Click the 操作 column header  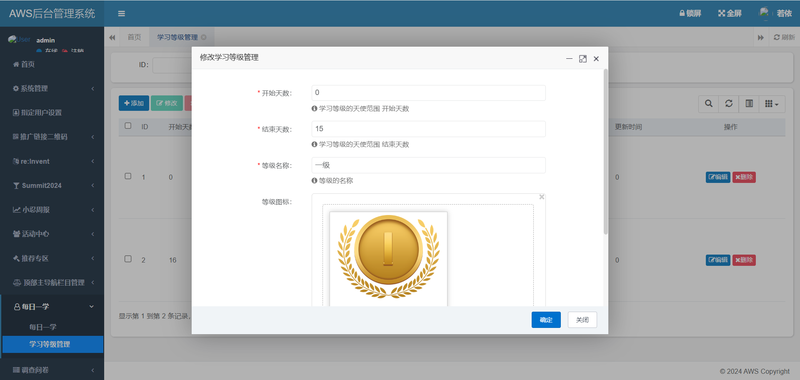(x=731, y=126)
